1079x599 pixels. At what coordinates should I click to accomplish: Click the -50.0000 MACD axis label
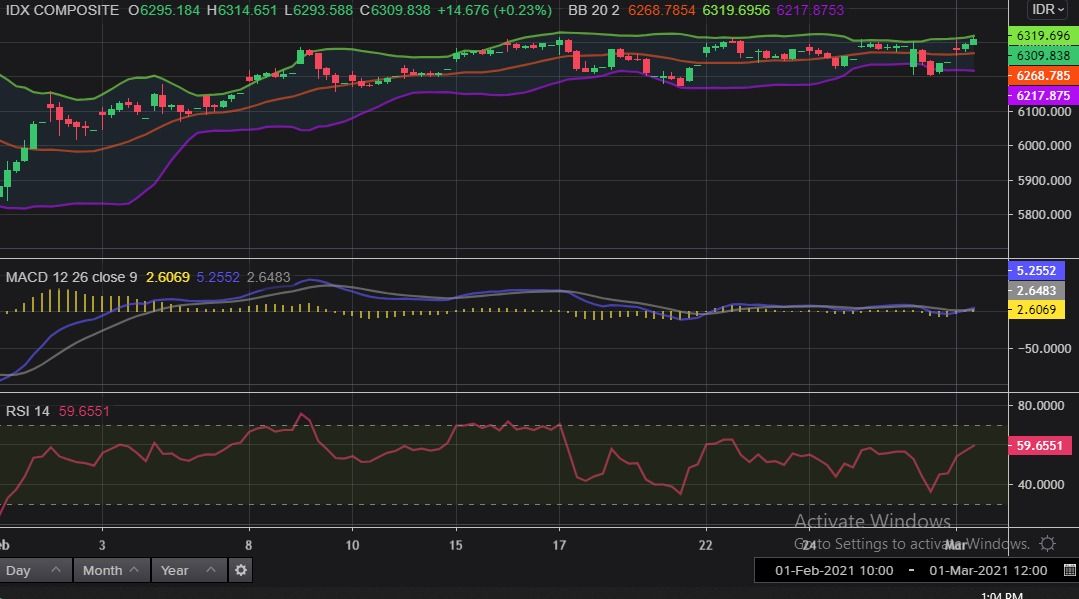(x=1044, y=348)
